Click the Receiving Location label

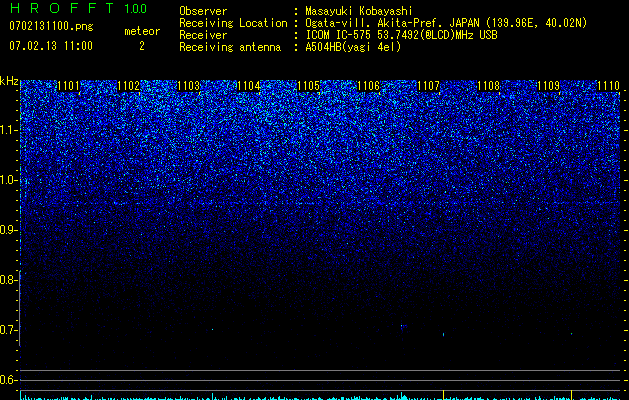(233, 23)
